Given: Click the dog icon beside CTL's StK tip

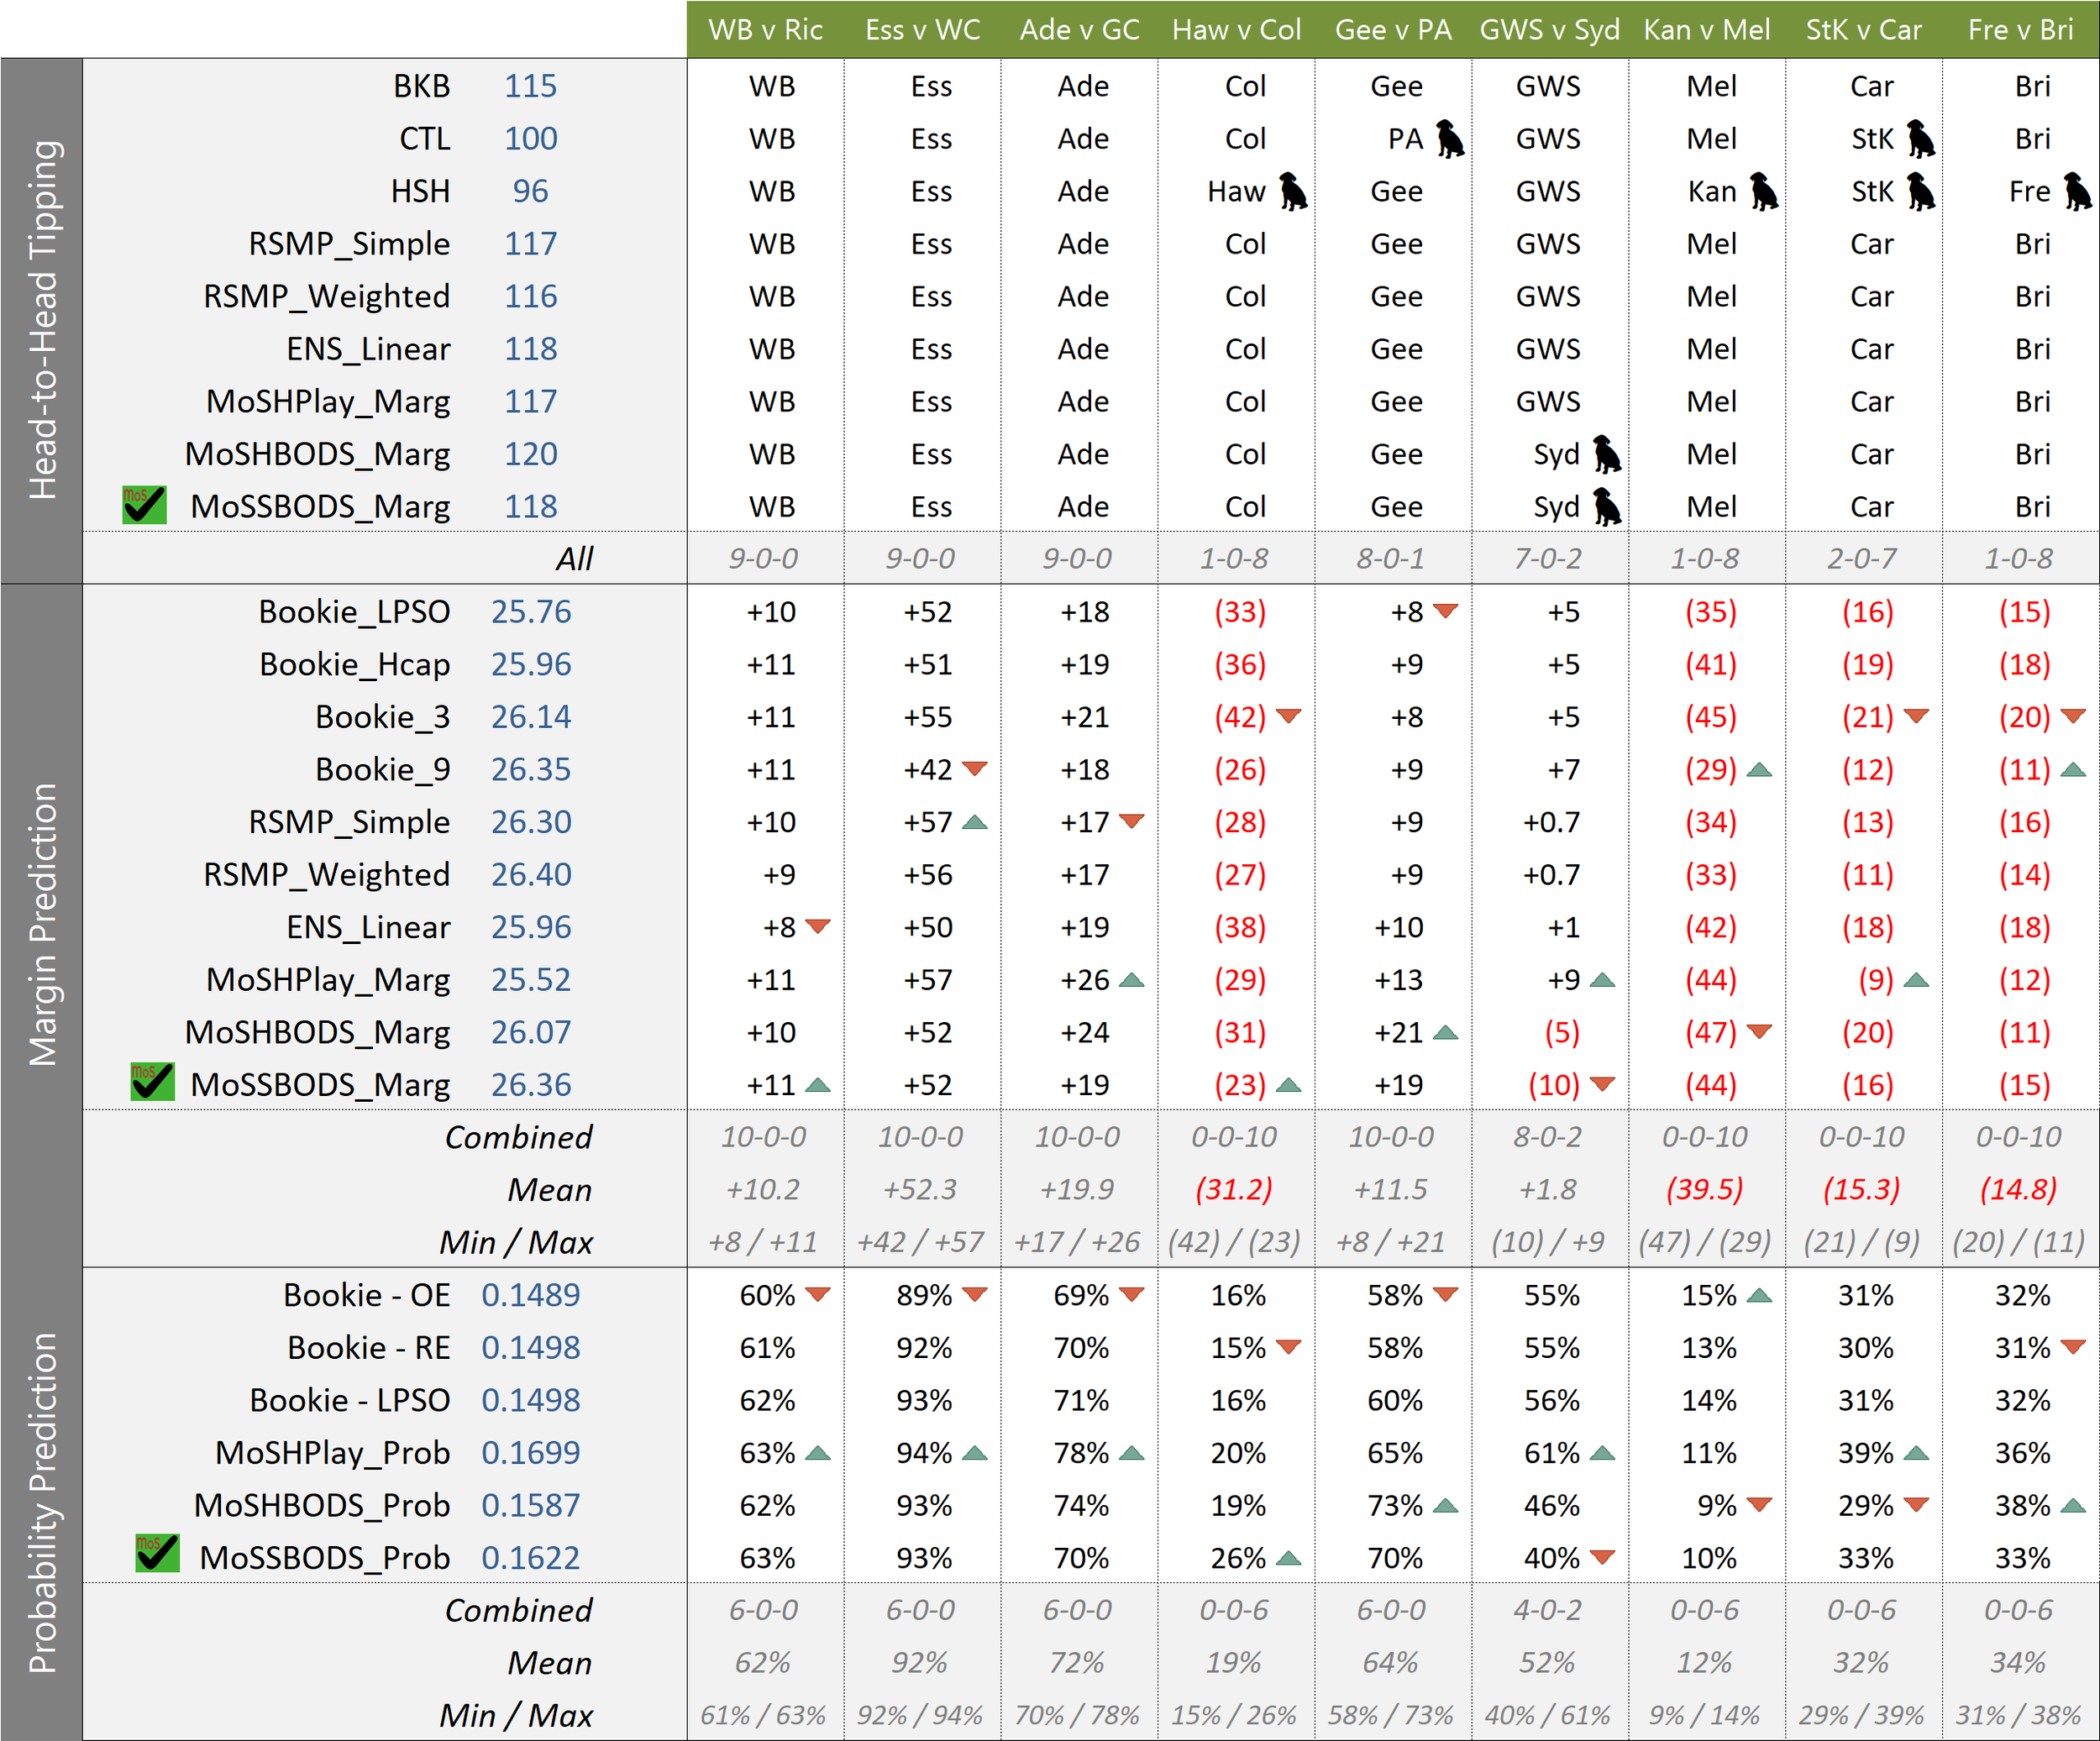Looking at the screenshot, I should [x=1921, y=139].
